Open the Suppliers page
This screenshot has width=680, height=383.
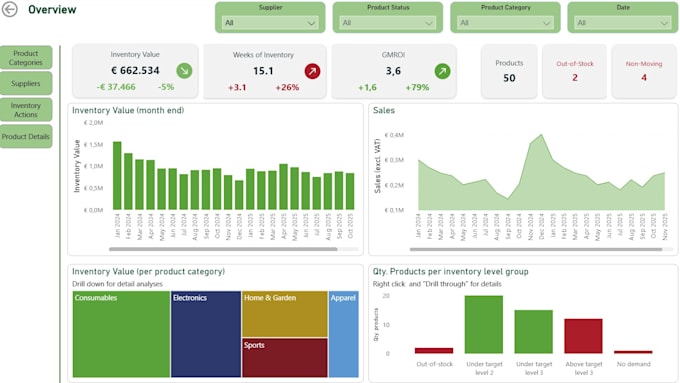tap(26, 83)
